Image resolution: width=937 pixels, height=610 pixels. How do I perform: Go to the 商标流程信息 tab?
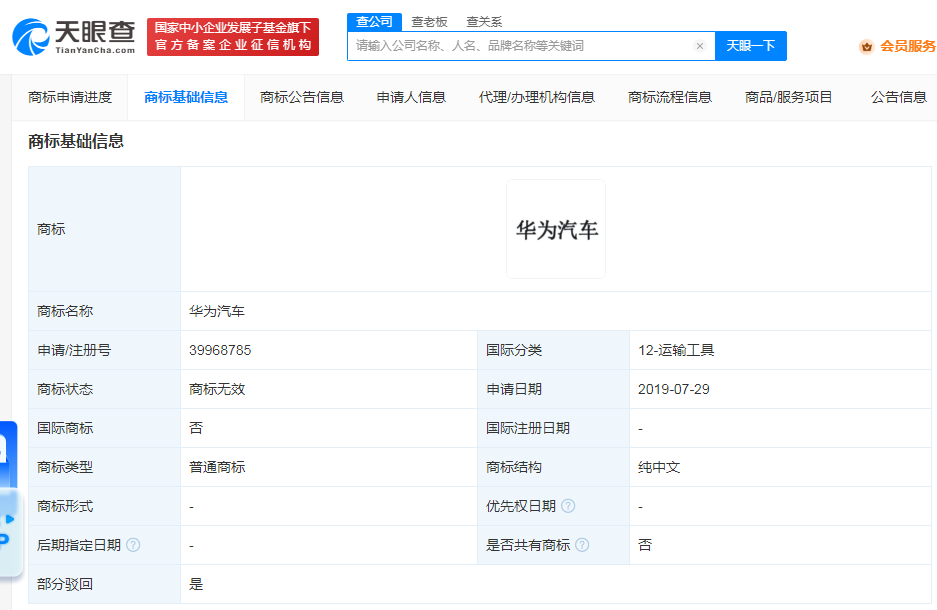click(x=670, y=97)
